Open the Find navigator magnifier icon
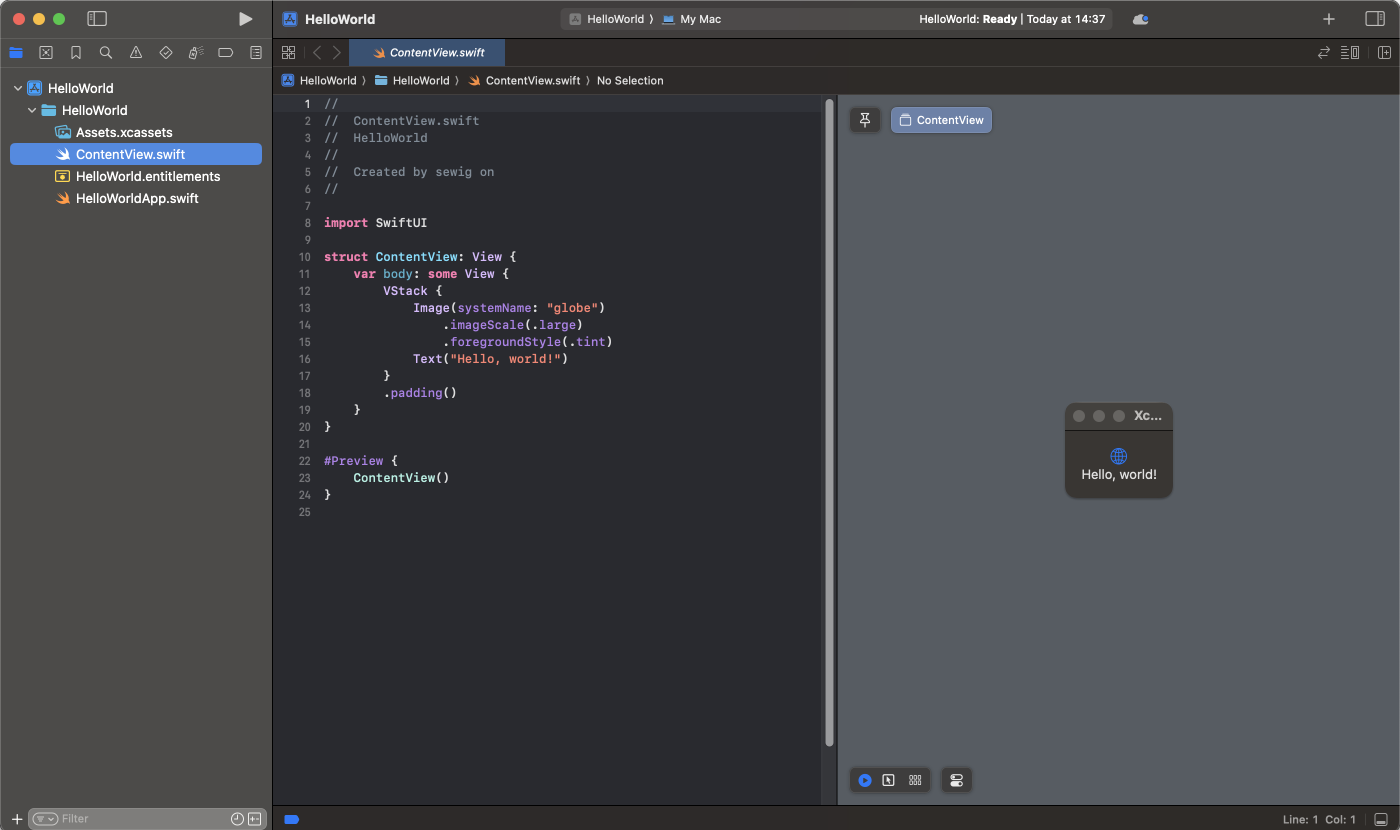This screenshot has width=1400, height=830. [x=106, y=53]
